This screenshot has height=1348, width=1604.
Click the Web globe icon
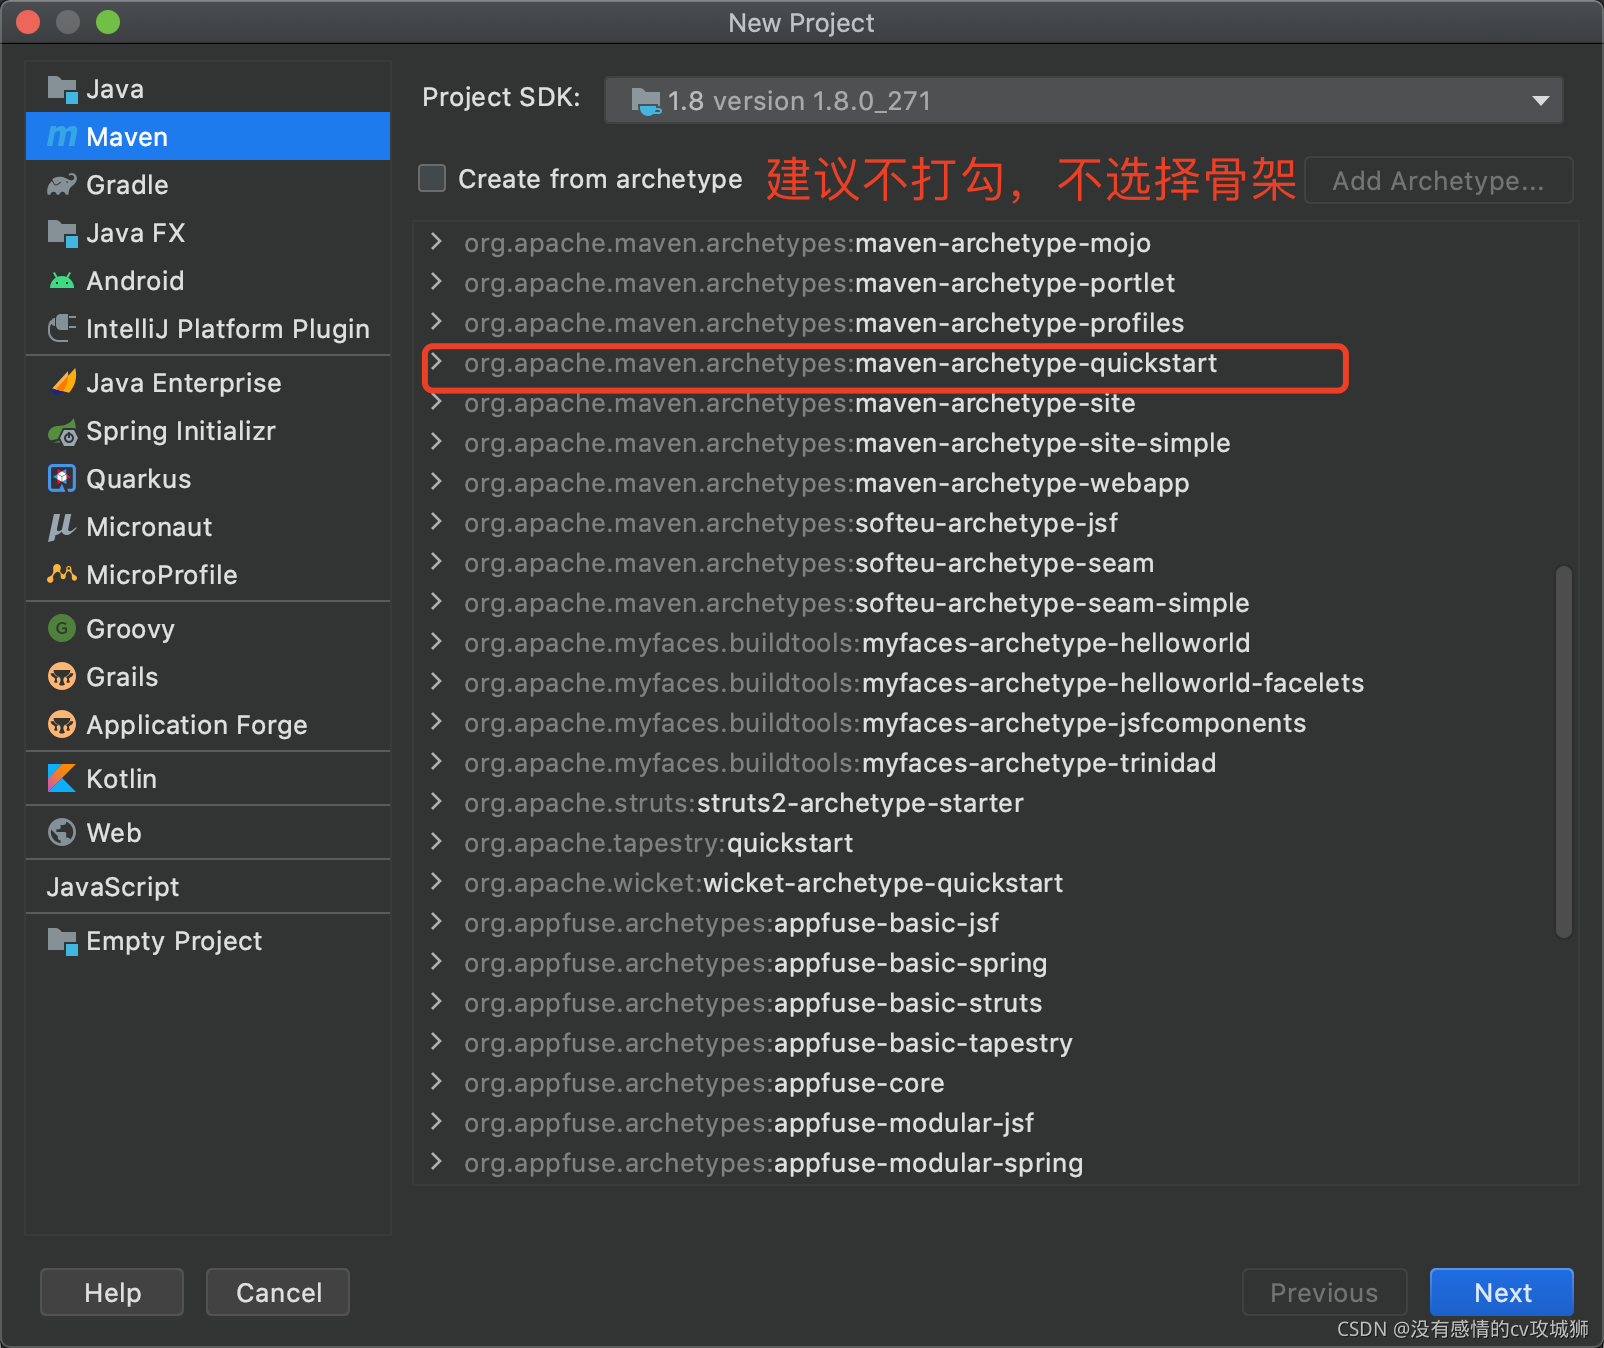point(62,832)
